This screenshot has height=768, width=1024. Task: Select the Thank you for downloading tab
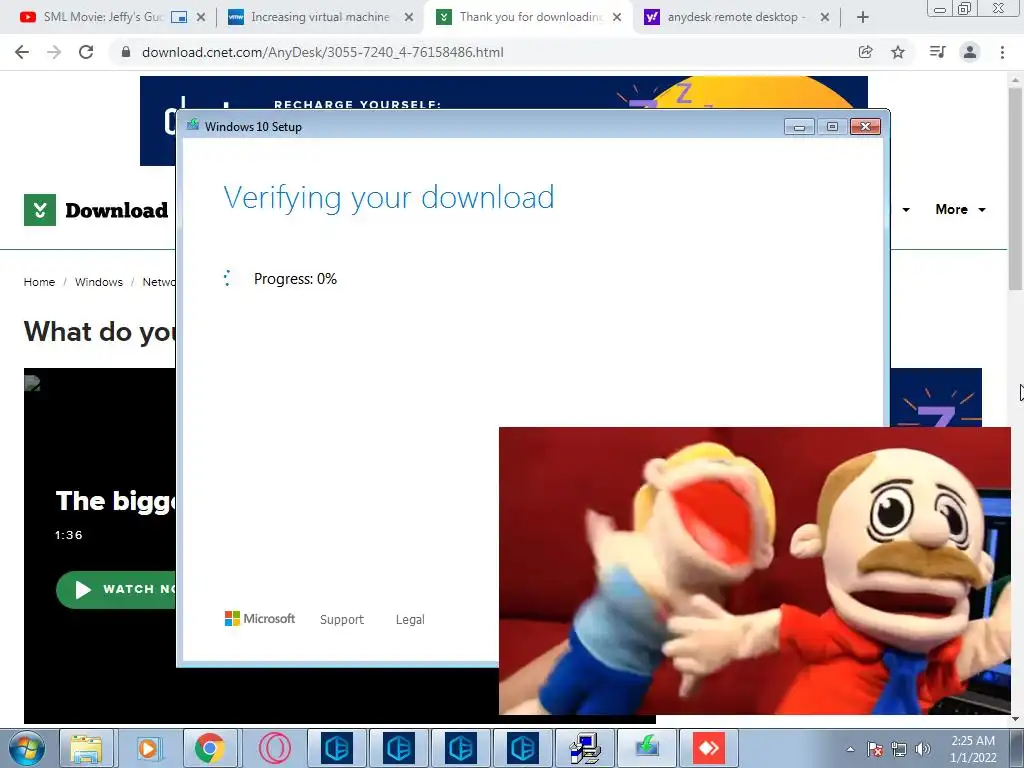(528, 18)
